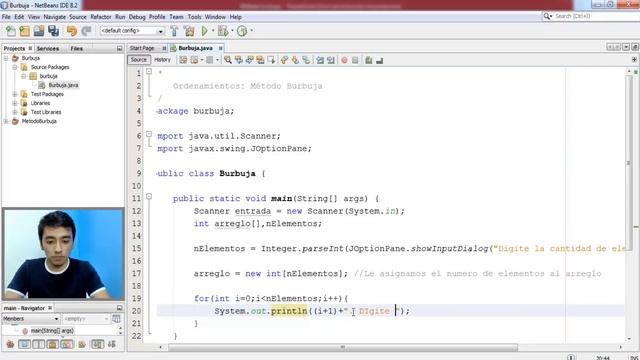Click the Source view button
This screenshot has height=360, width=640.
[138, 60]
